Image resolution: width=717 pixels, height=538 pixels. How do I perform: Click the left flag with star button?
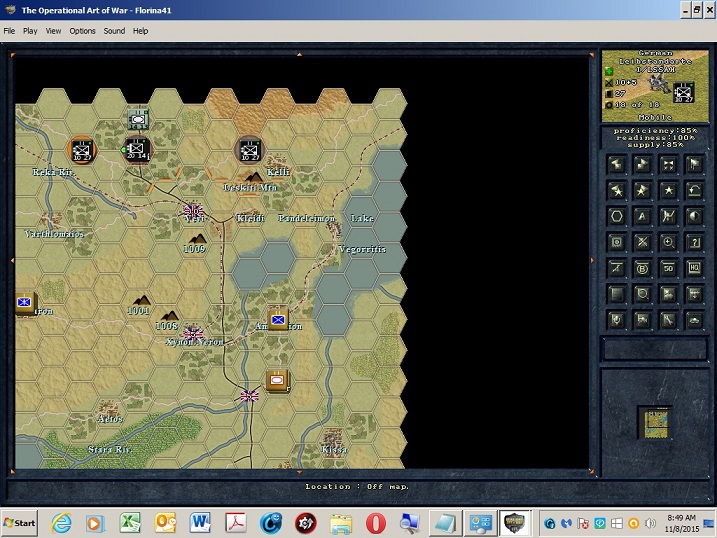click(616, 190)
